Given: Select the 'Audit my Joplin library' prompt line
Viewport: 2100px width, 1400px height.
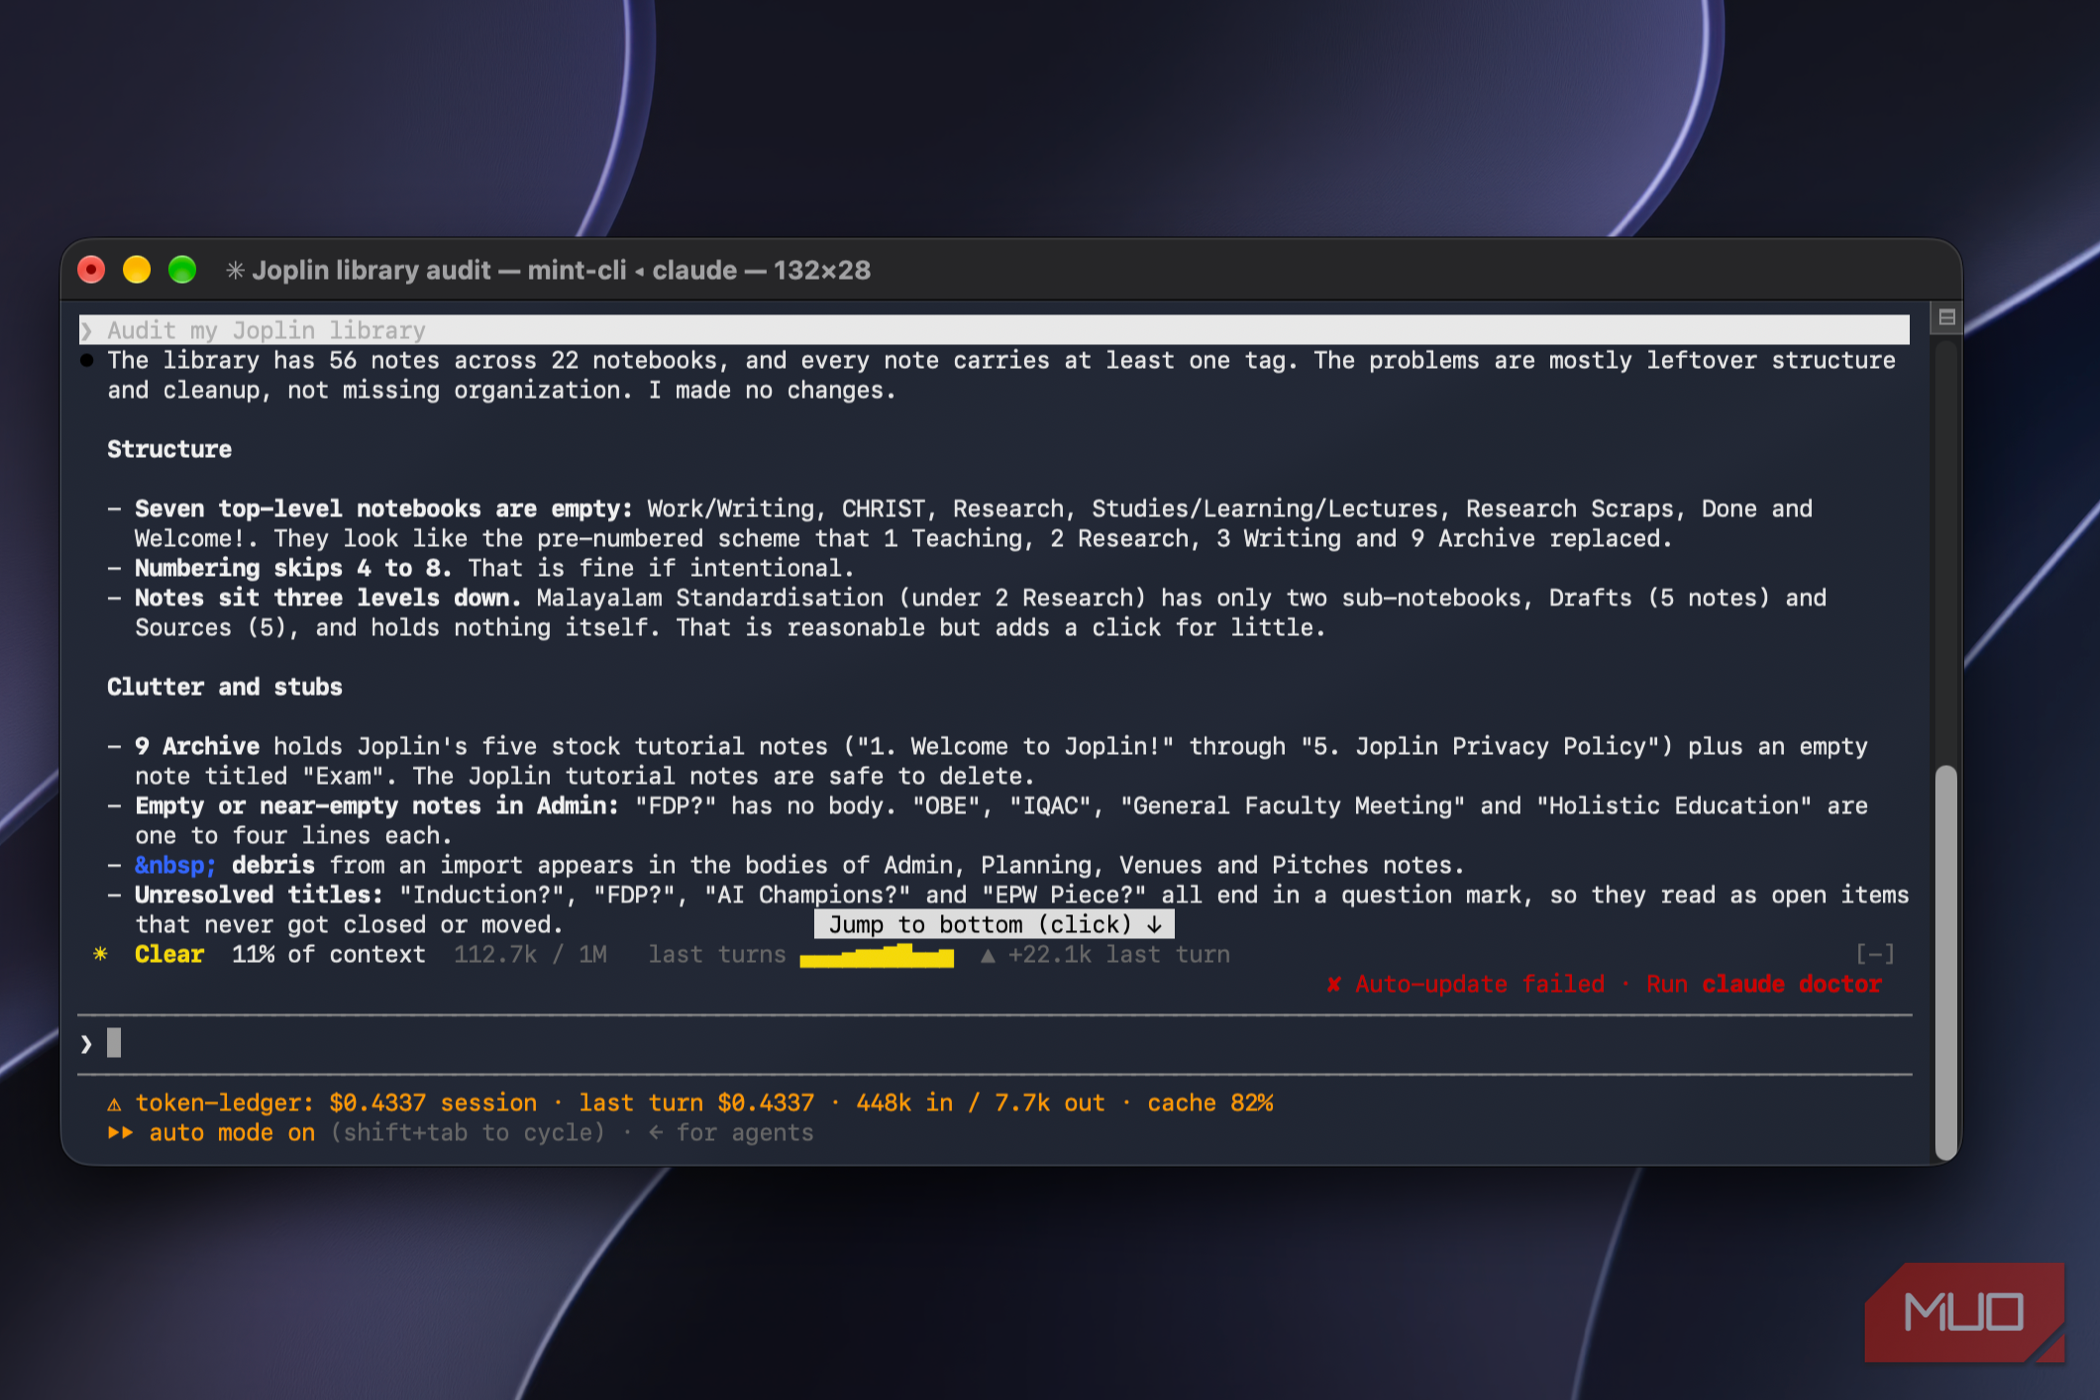Looking at the screenshot, I should pos(994,330).
